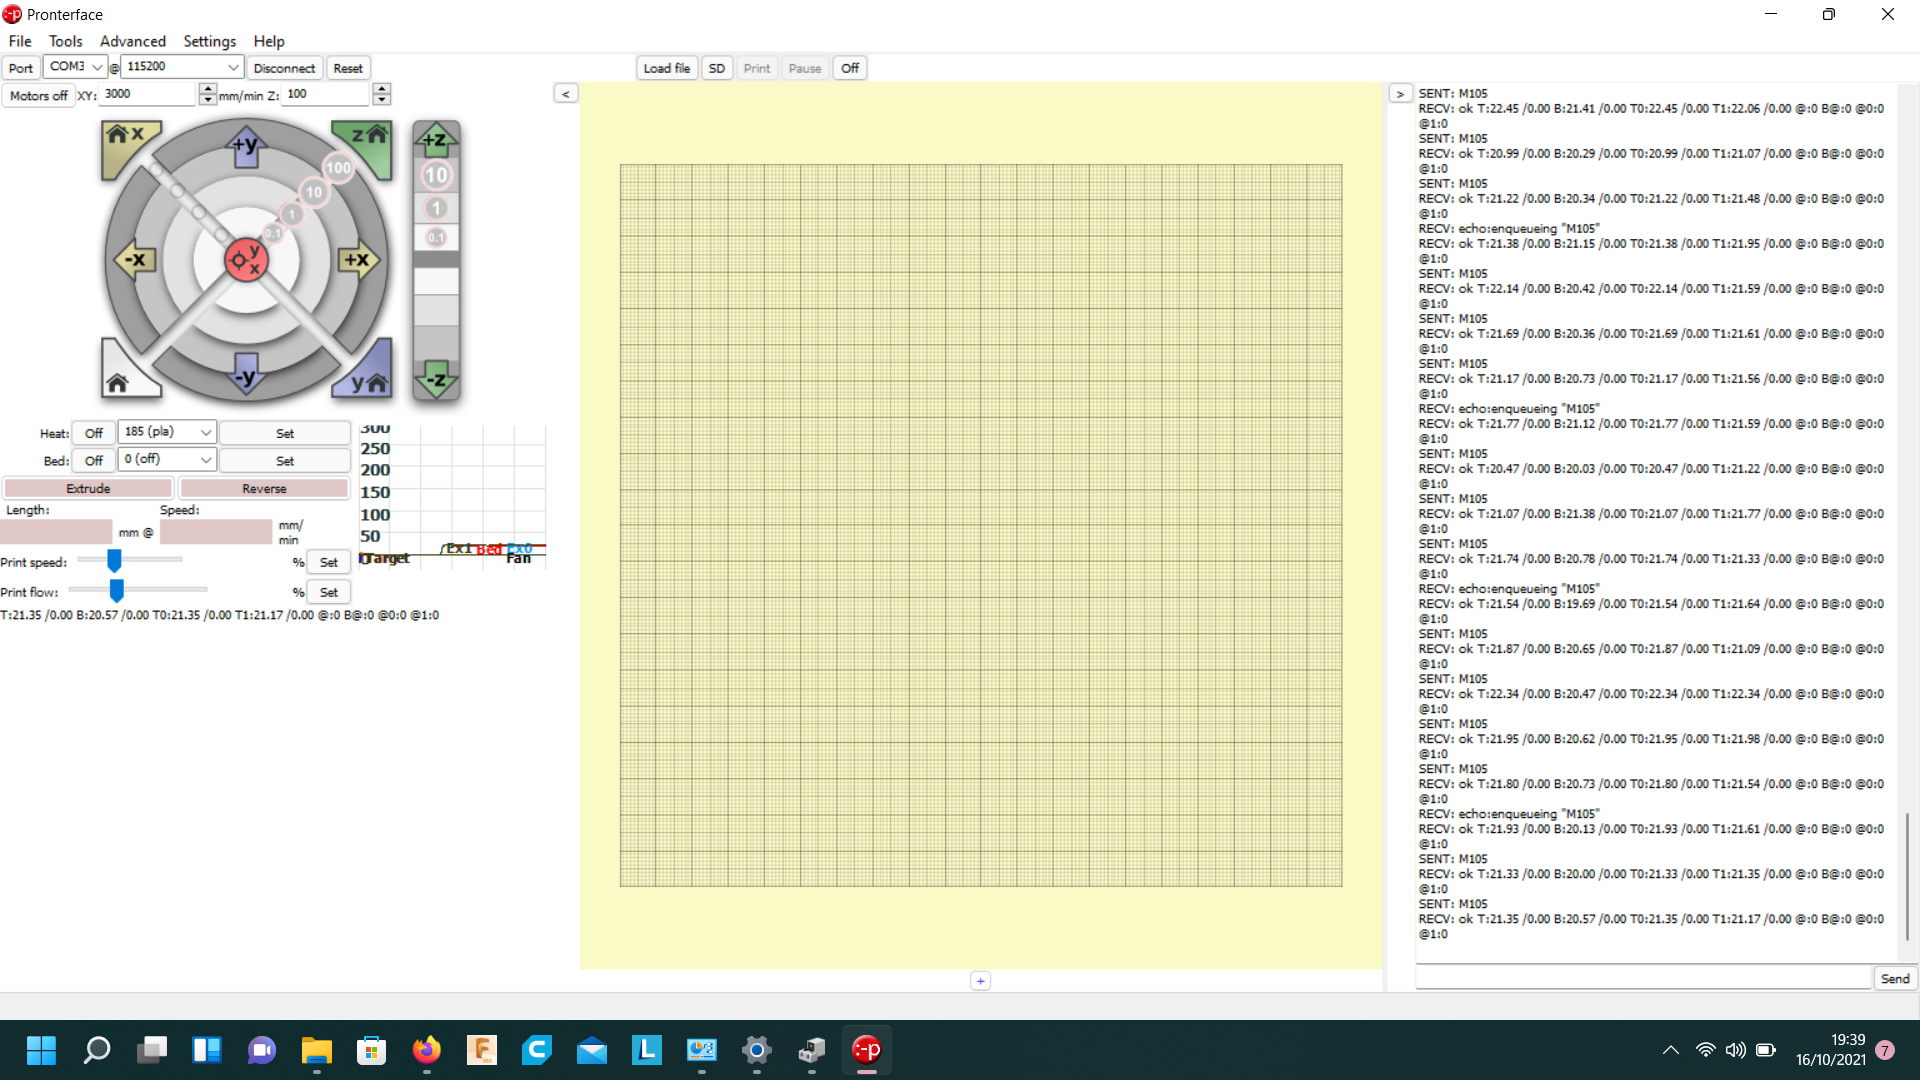Click the home all axes icon
This screenshot has height=1080, width=1920.
(x=120, y=380)
